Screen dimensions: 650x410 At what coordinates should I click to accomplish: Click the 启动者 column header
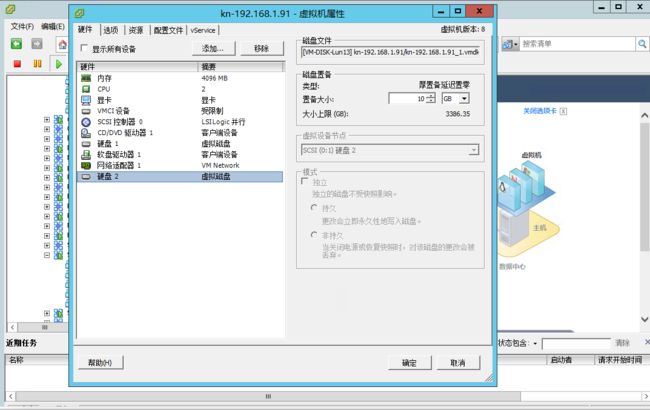[x=561, y=360]
